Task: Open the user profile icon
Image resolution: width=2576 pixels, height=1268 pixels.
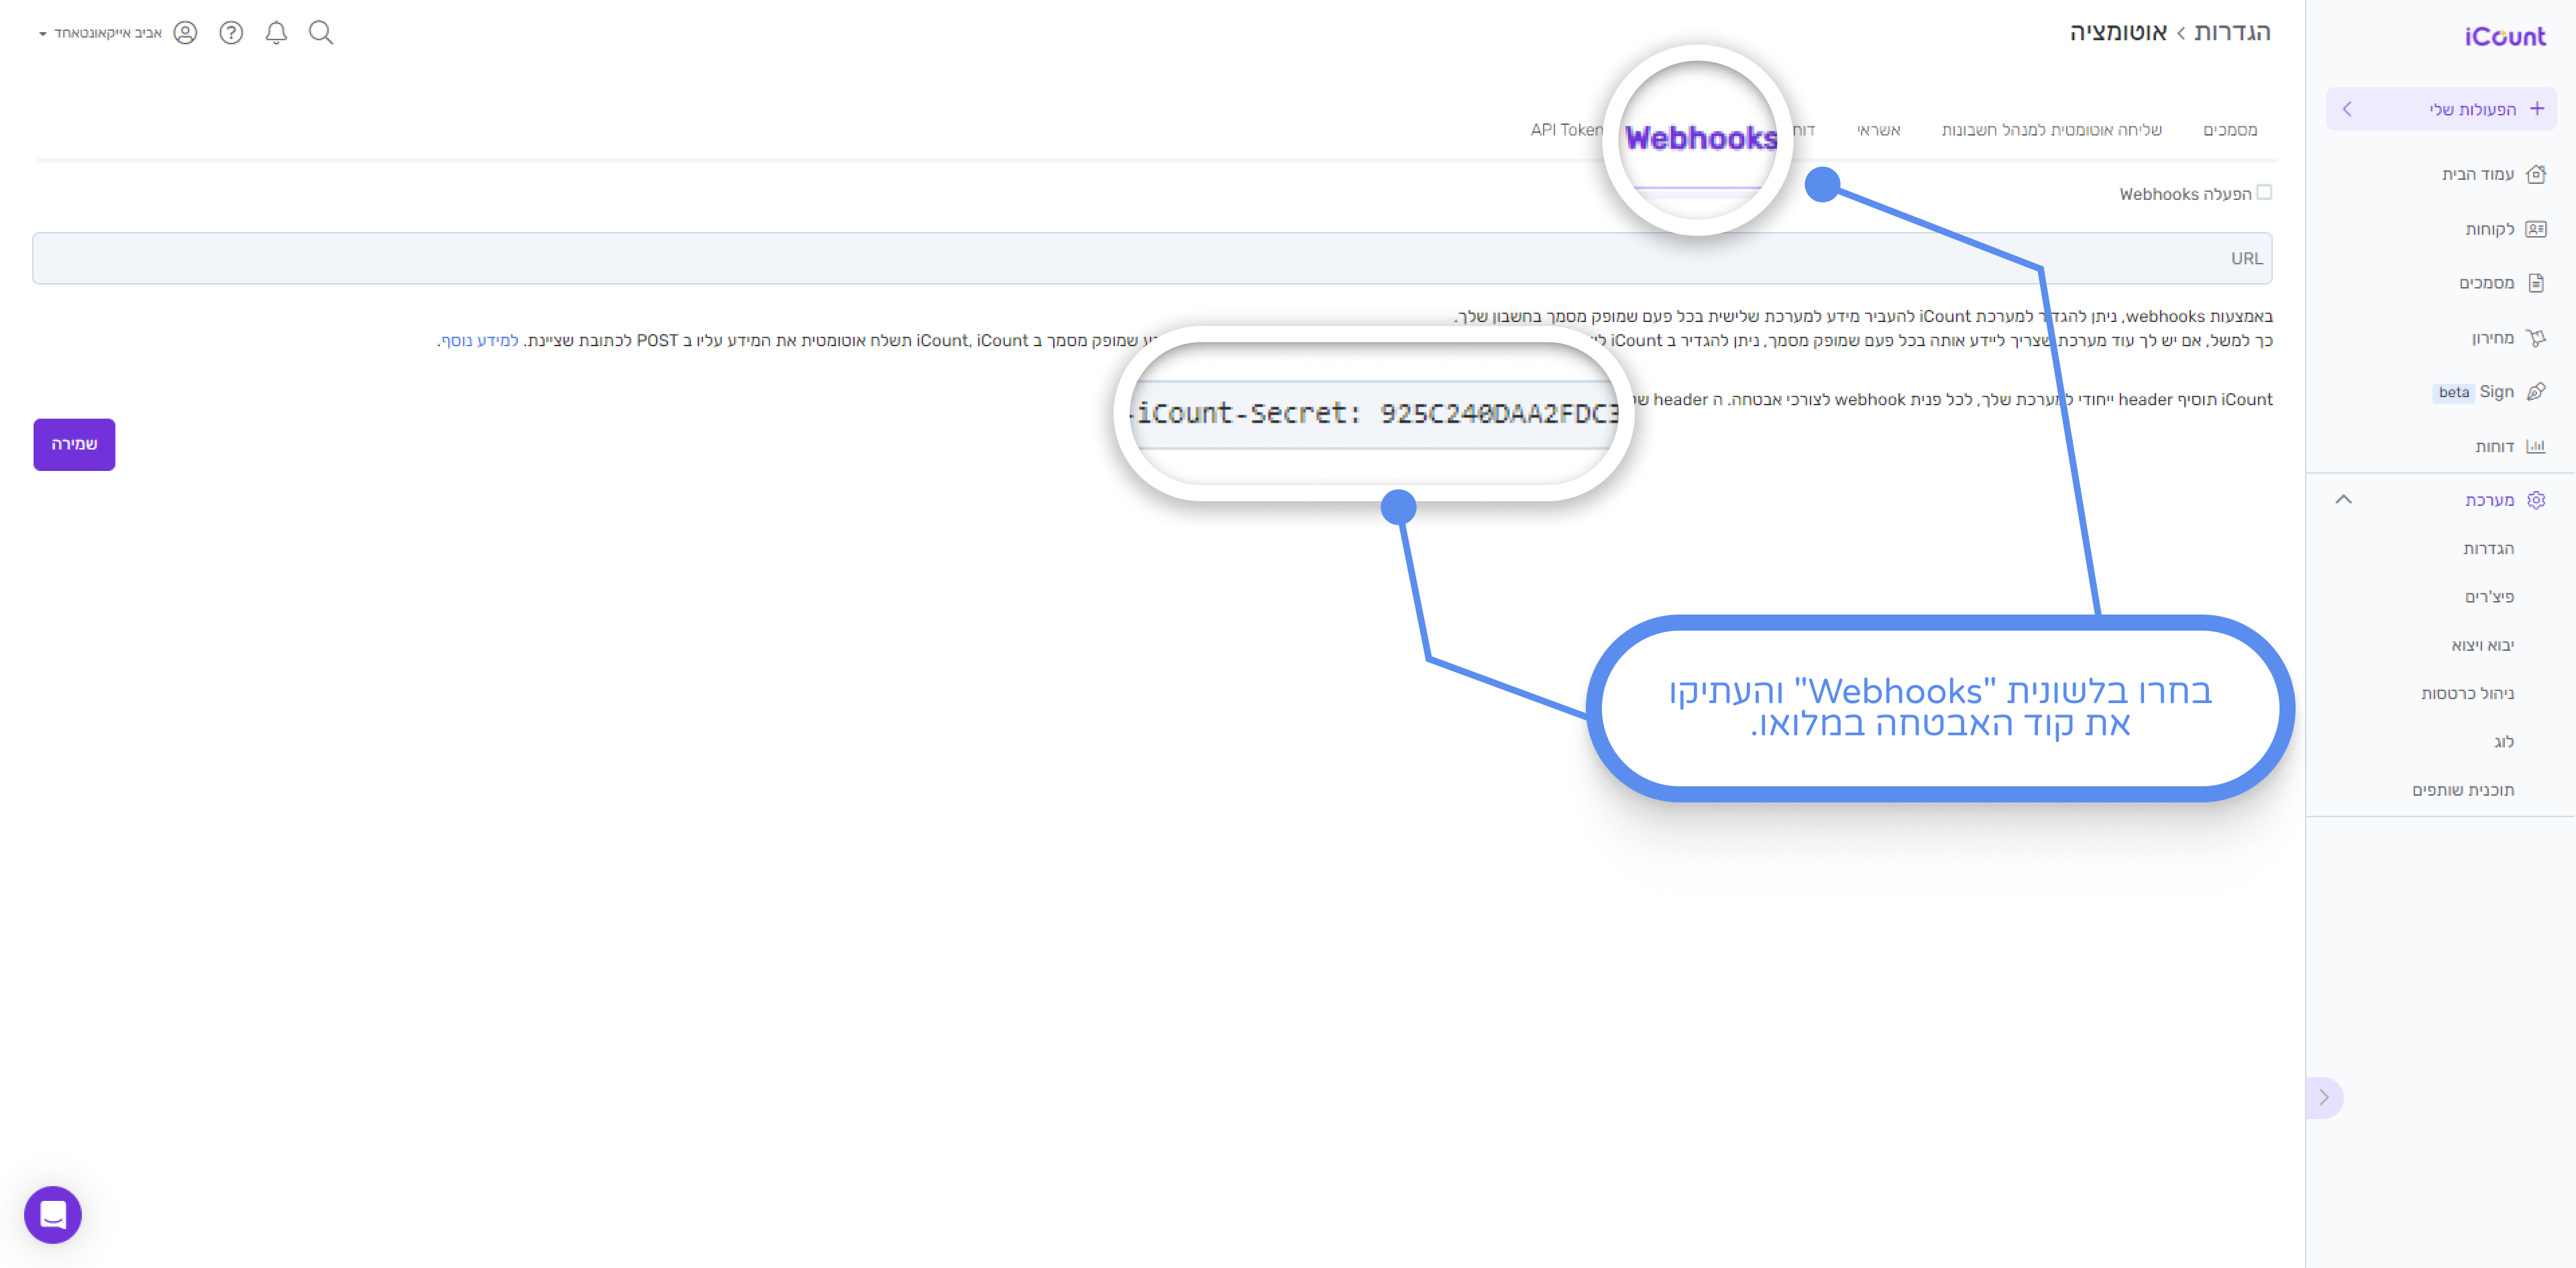Action: [x=185, y=33]
